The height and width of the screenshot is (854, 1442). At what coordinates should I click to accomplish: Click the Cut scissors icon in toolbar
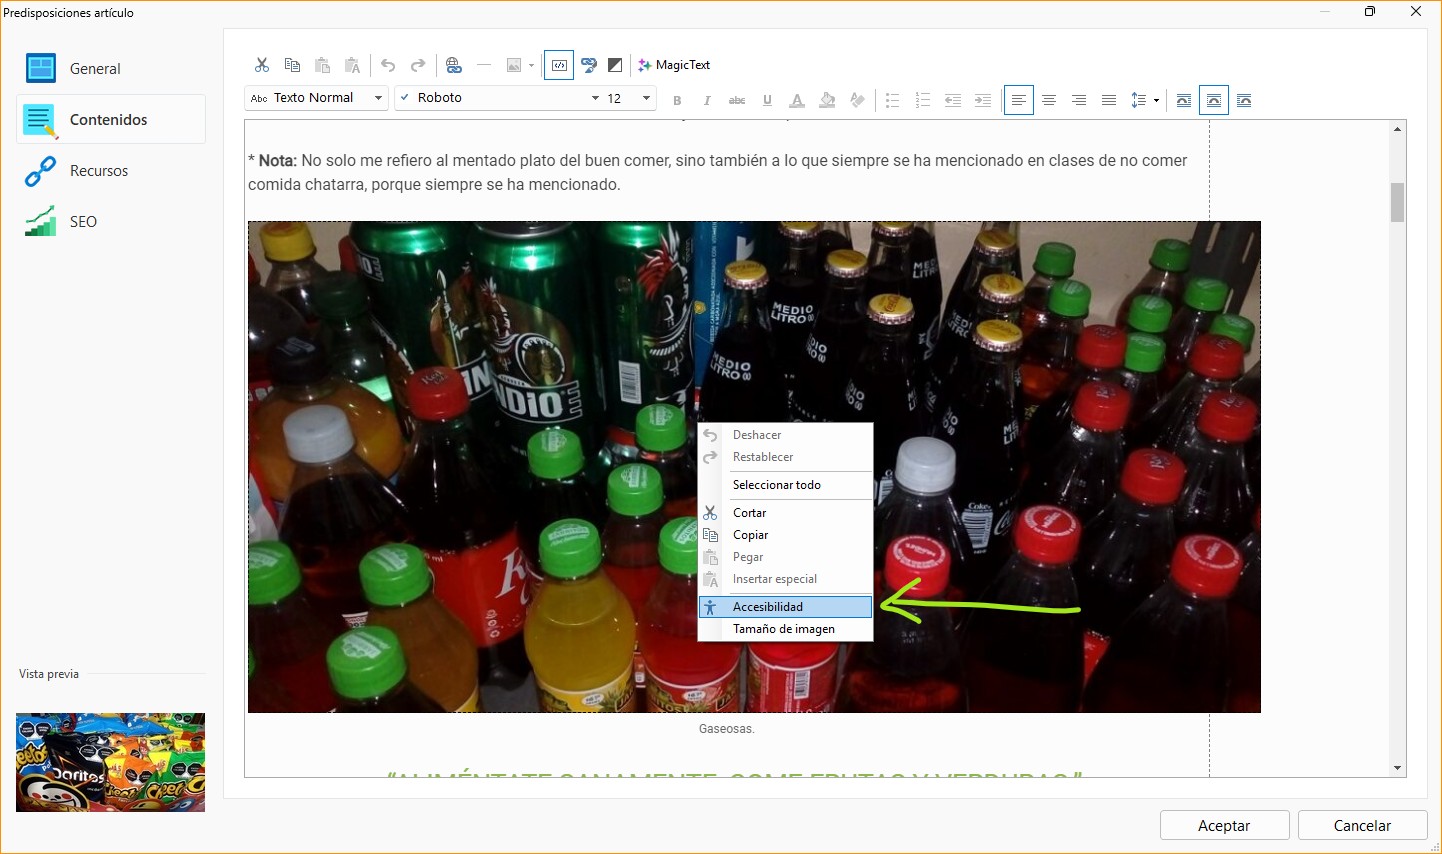coord(262,65)
